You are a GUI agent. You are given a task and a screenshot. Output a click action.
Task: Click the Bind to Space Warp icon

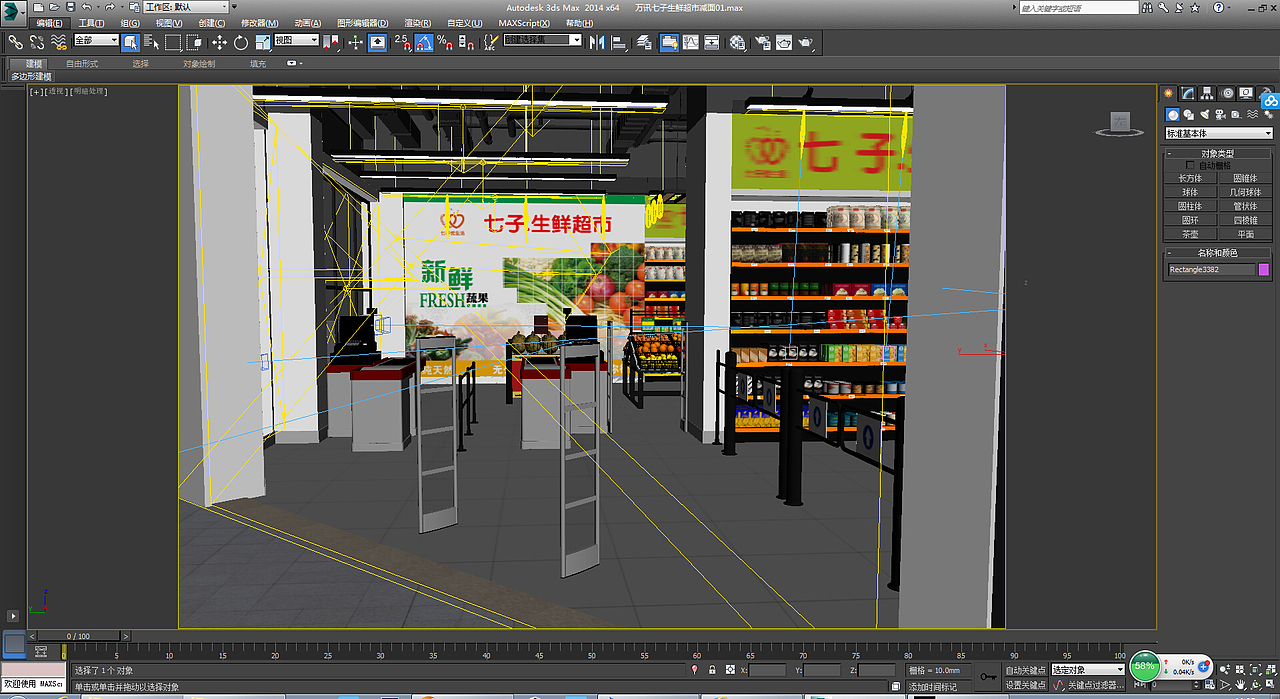(x=59, y=42)
